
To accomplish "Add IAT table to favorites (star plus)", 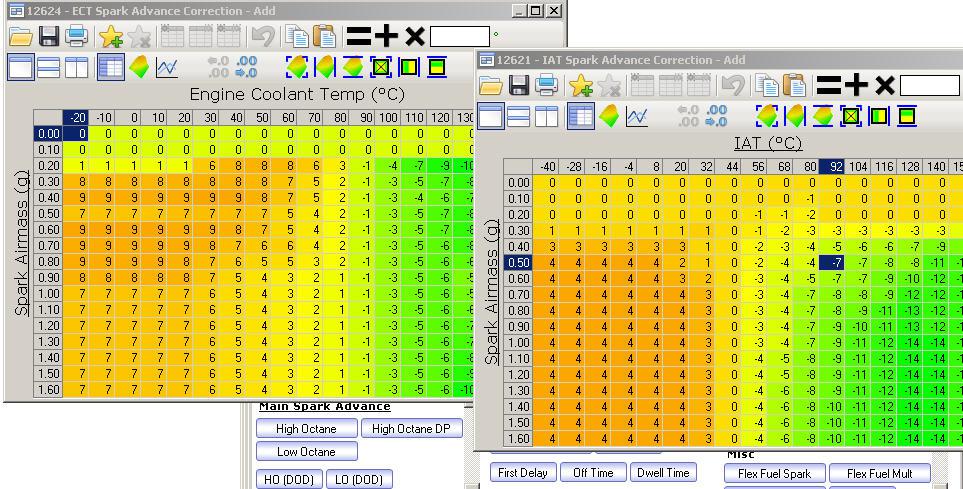I will 580,85.
